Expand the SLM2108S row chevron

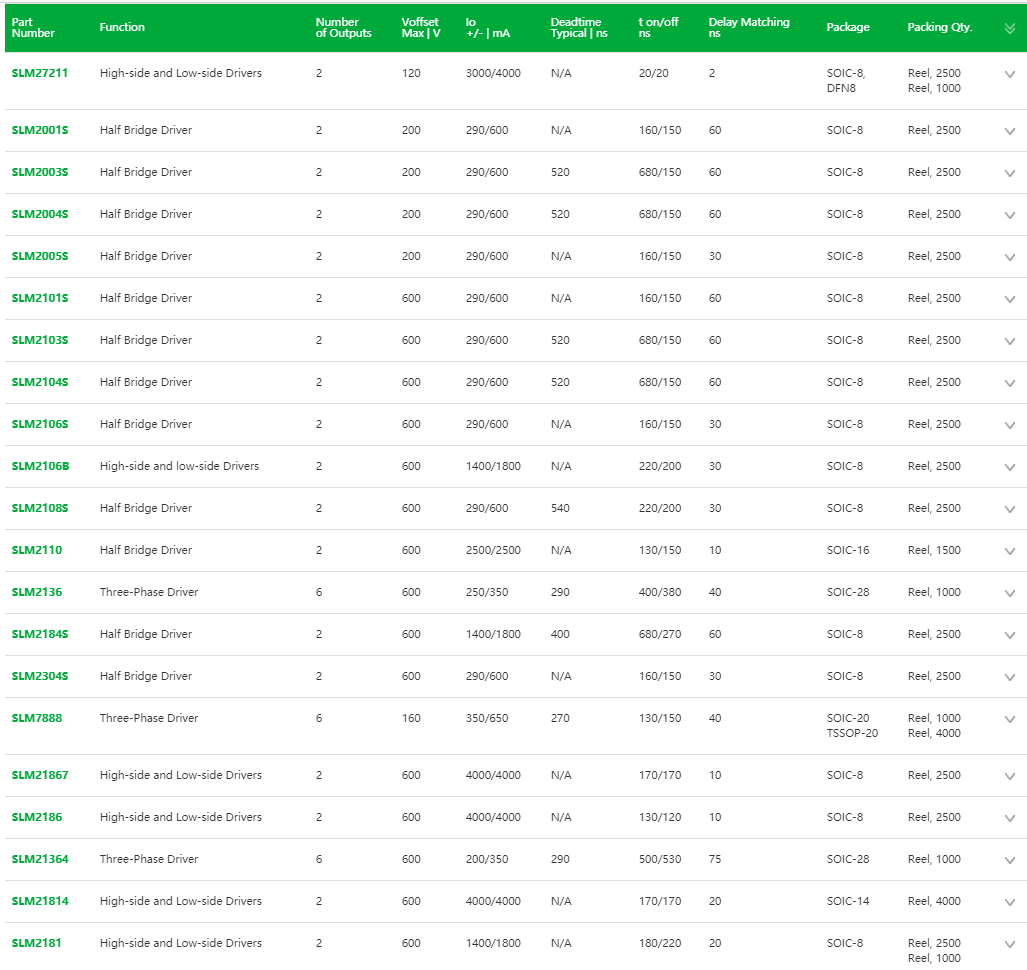(x=1009, y=509)
